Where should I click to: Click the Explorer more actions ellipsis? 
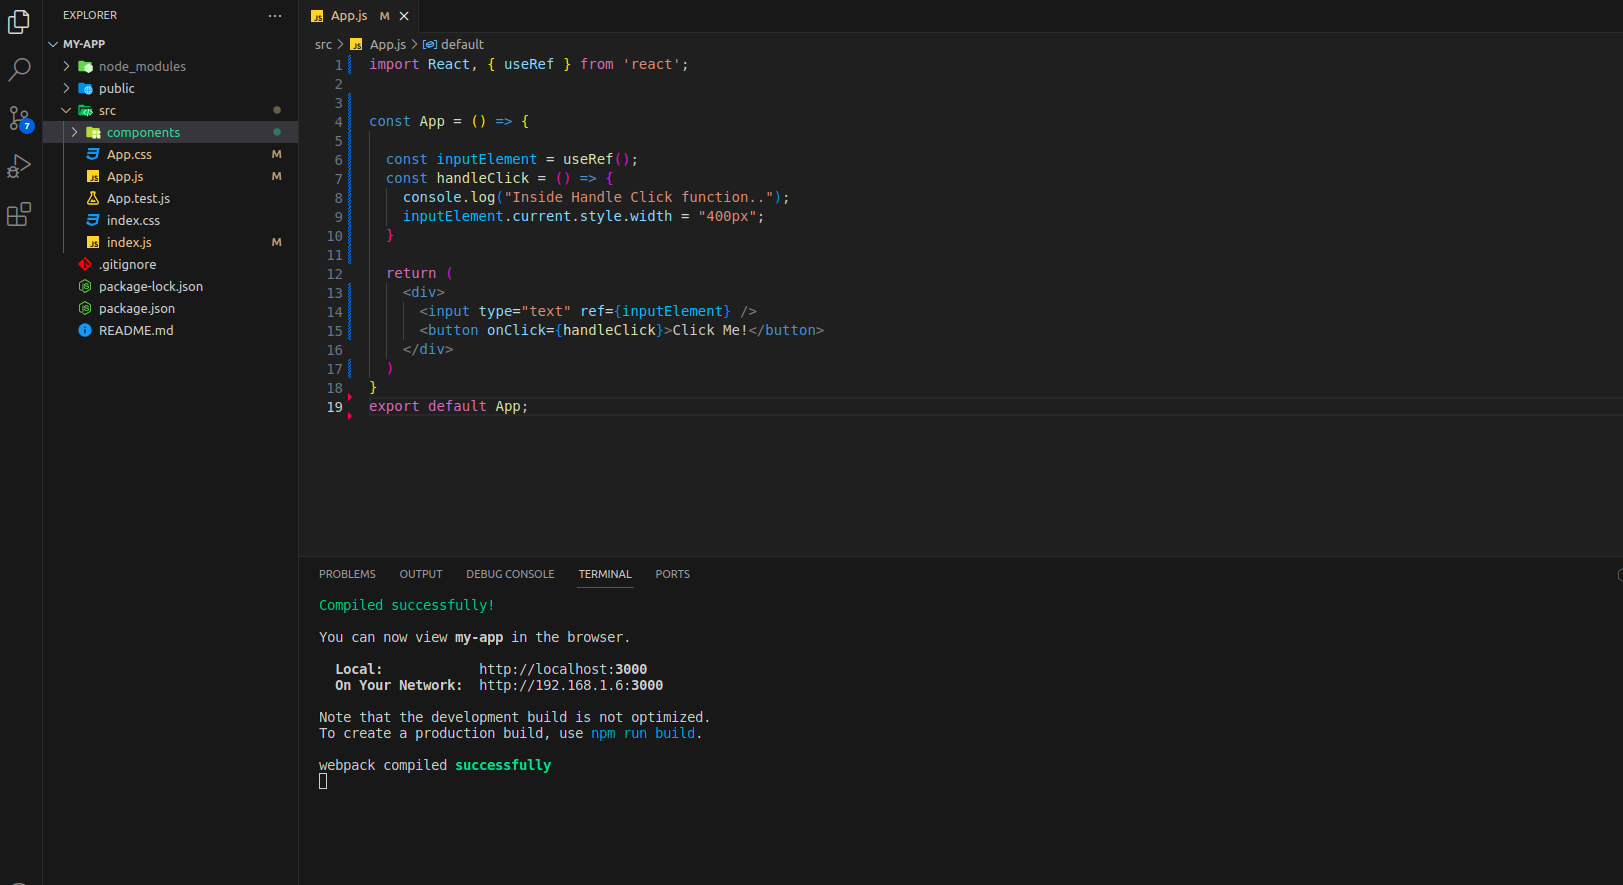pyautogui.click(x=275, y=16)
